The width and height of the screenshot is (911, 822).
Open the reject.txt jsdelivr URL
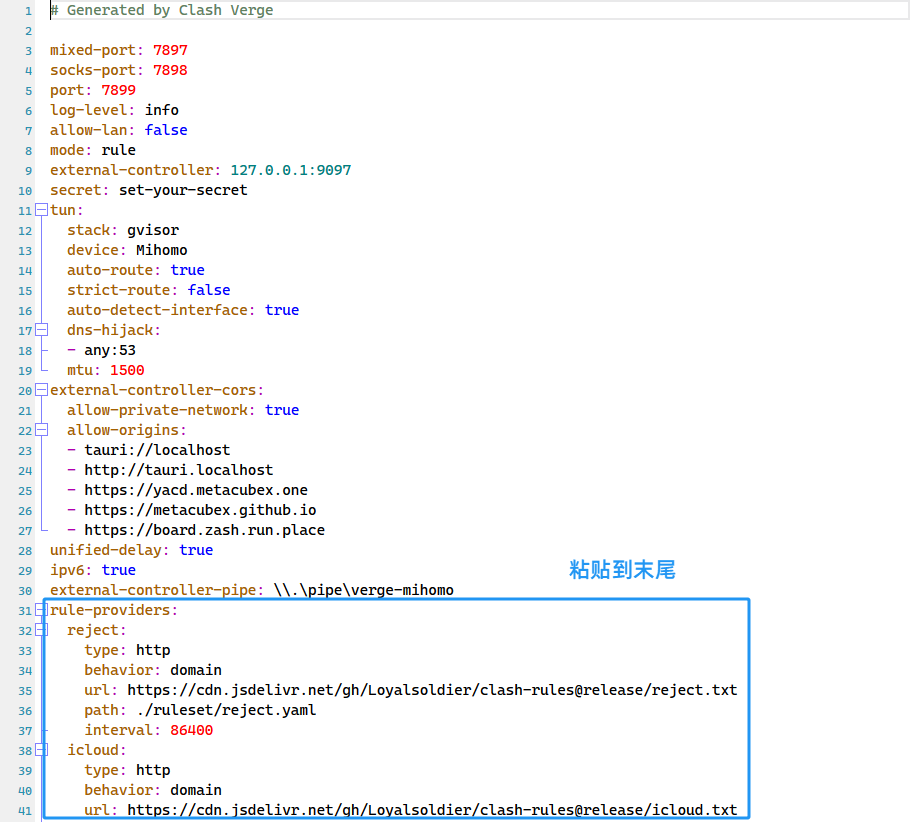(x=432, y=690)
